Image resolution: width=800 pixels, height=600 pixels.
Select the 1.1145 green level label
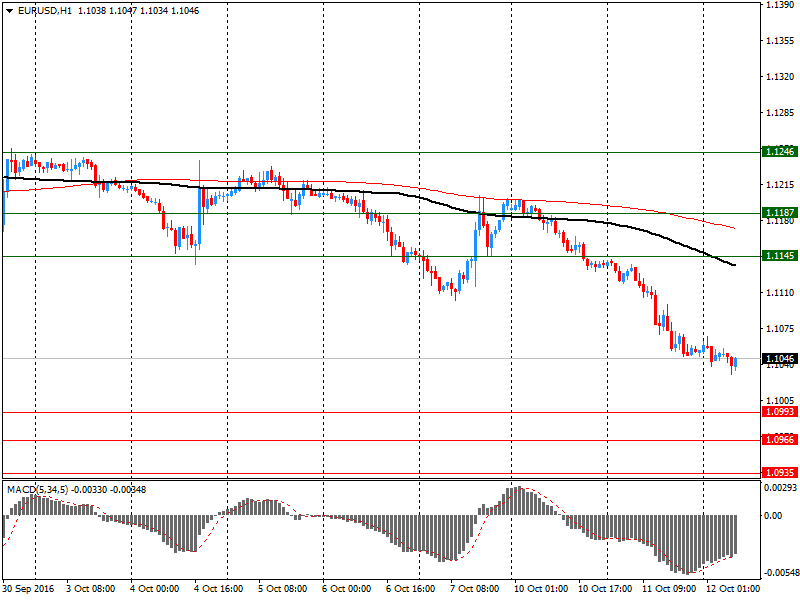click(x=780, y=255)
